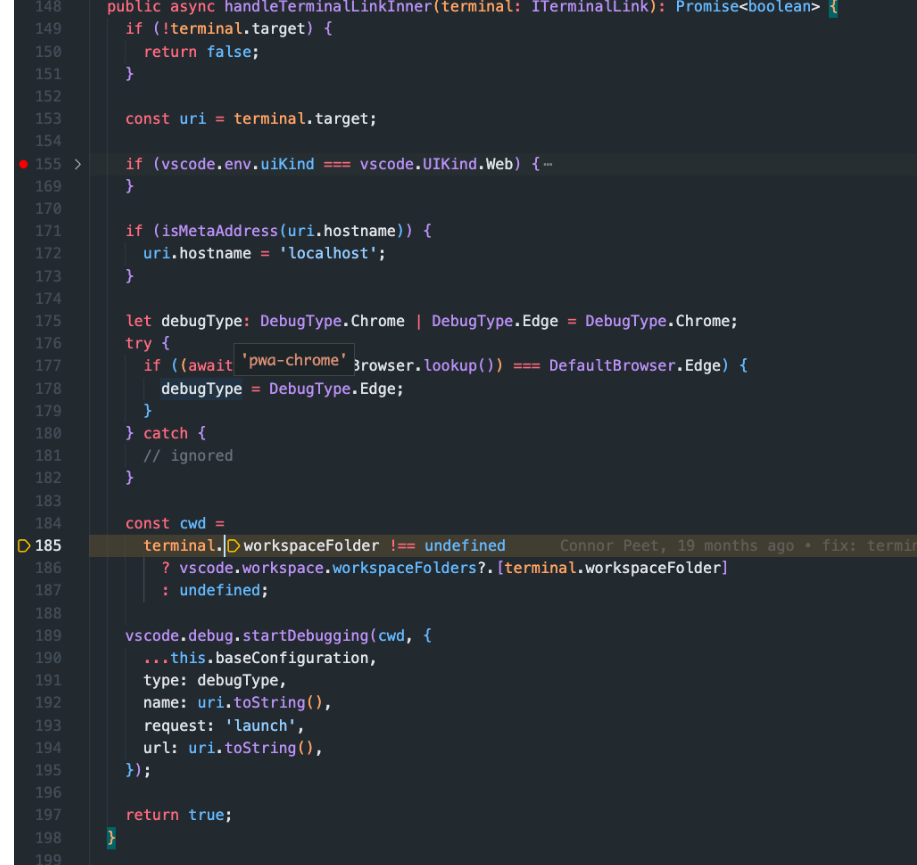Click 'vscode.env.uiKind' on line 155
The image size is (917, 865).
(237, 164)
